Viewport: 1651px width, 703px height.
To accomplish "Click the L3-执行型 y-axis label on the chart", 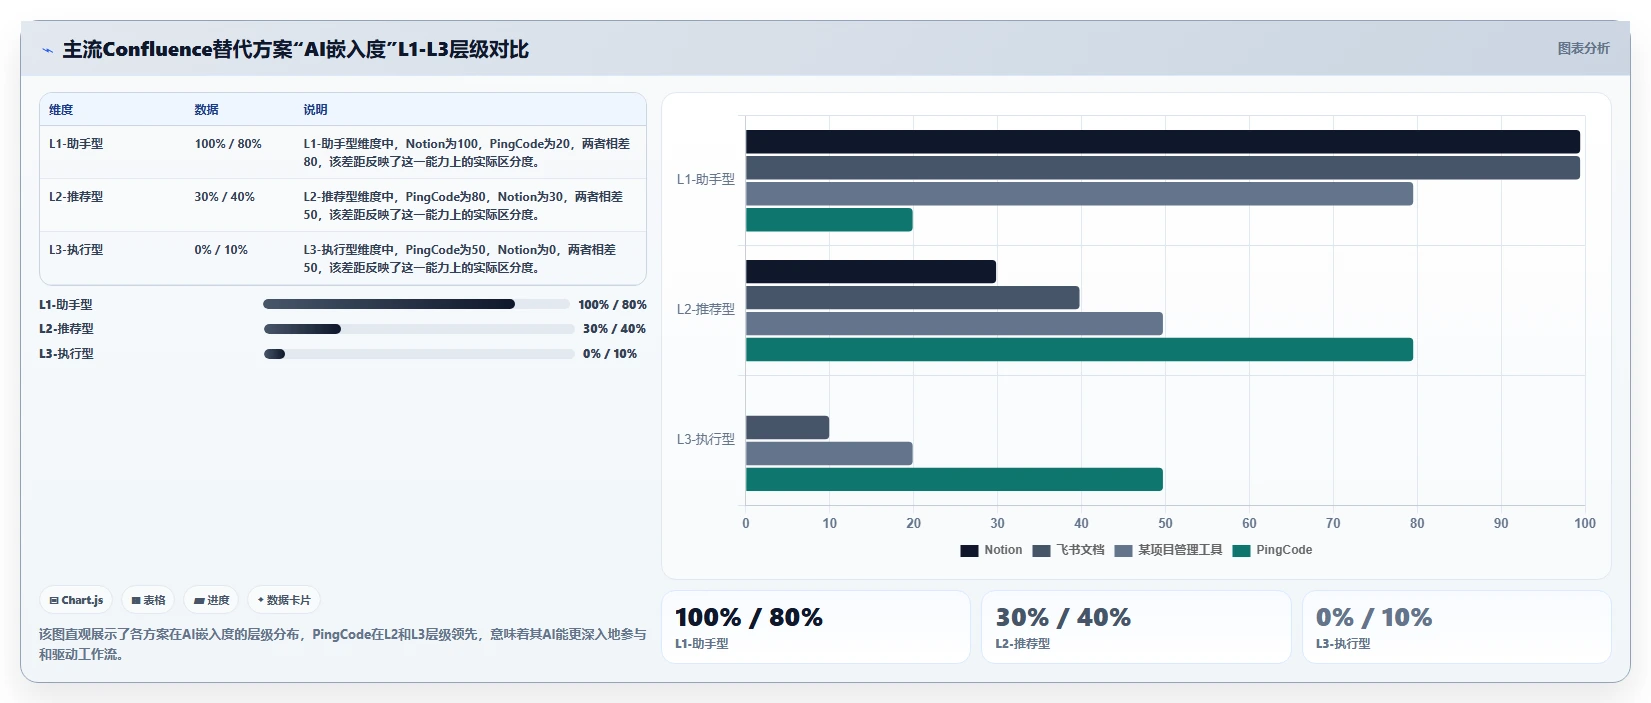I will pyautogui.click(x=705, y=440).
